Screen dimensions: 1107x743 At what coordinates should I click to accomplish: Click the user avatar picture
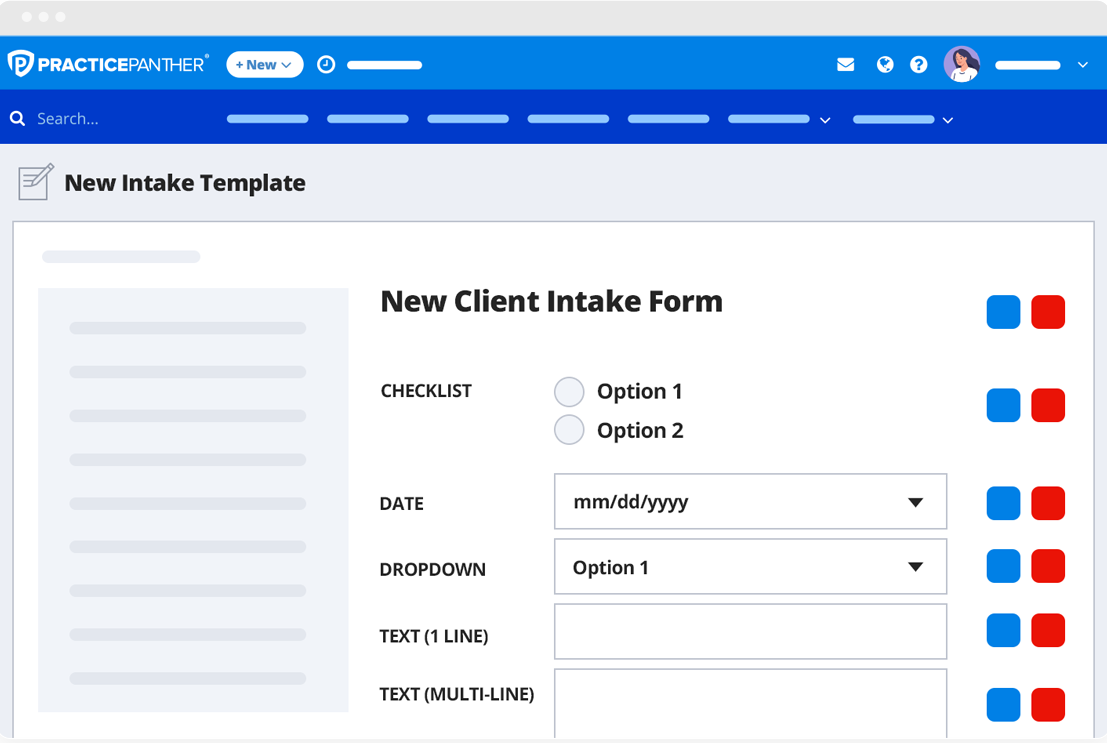click(962, 65)
